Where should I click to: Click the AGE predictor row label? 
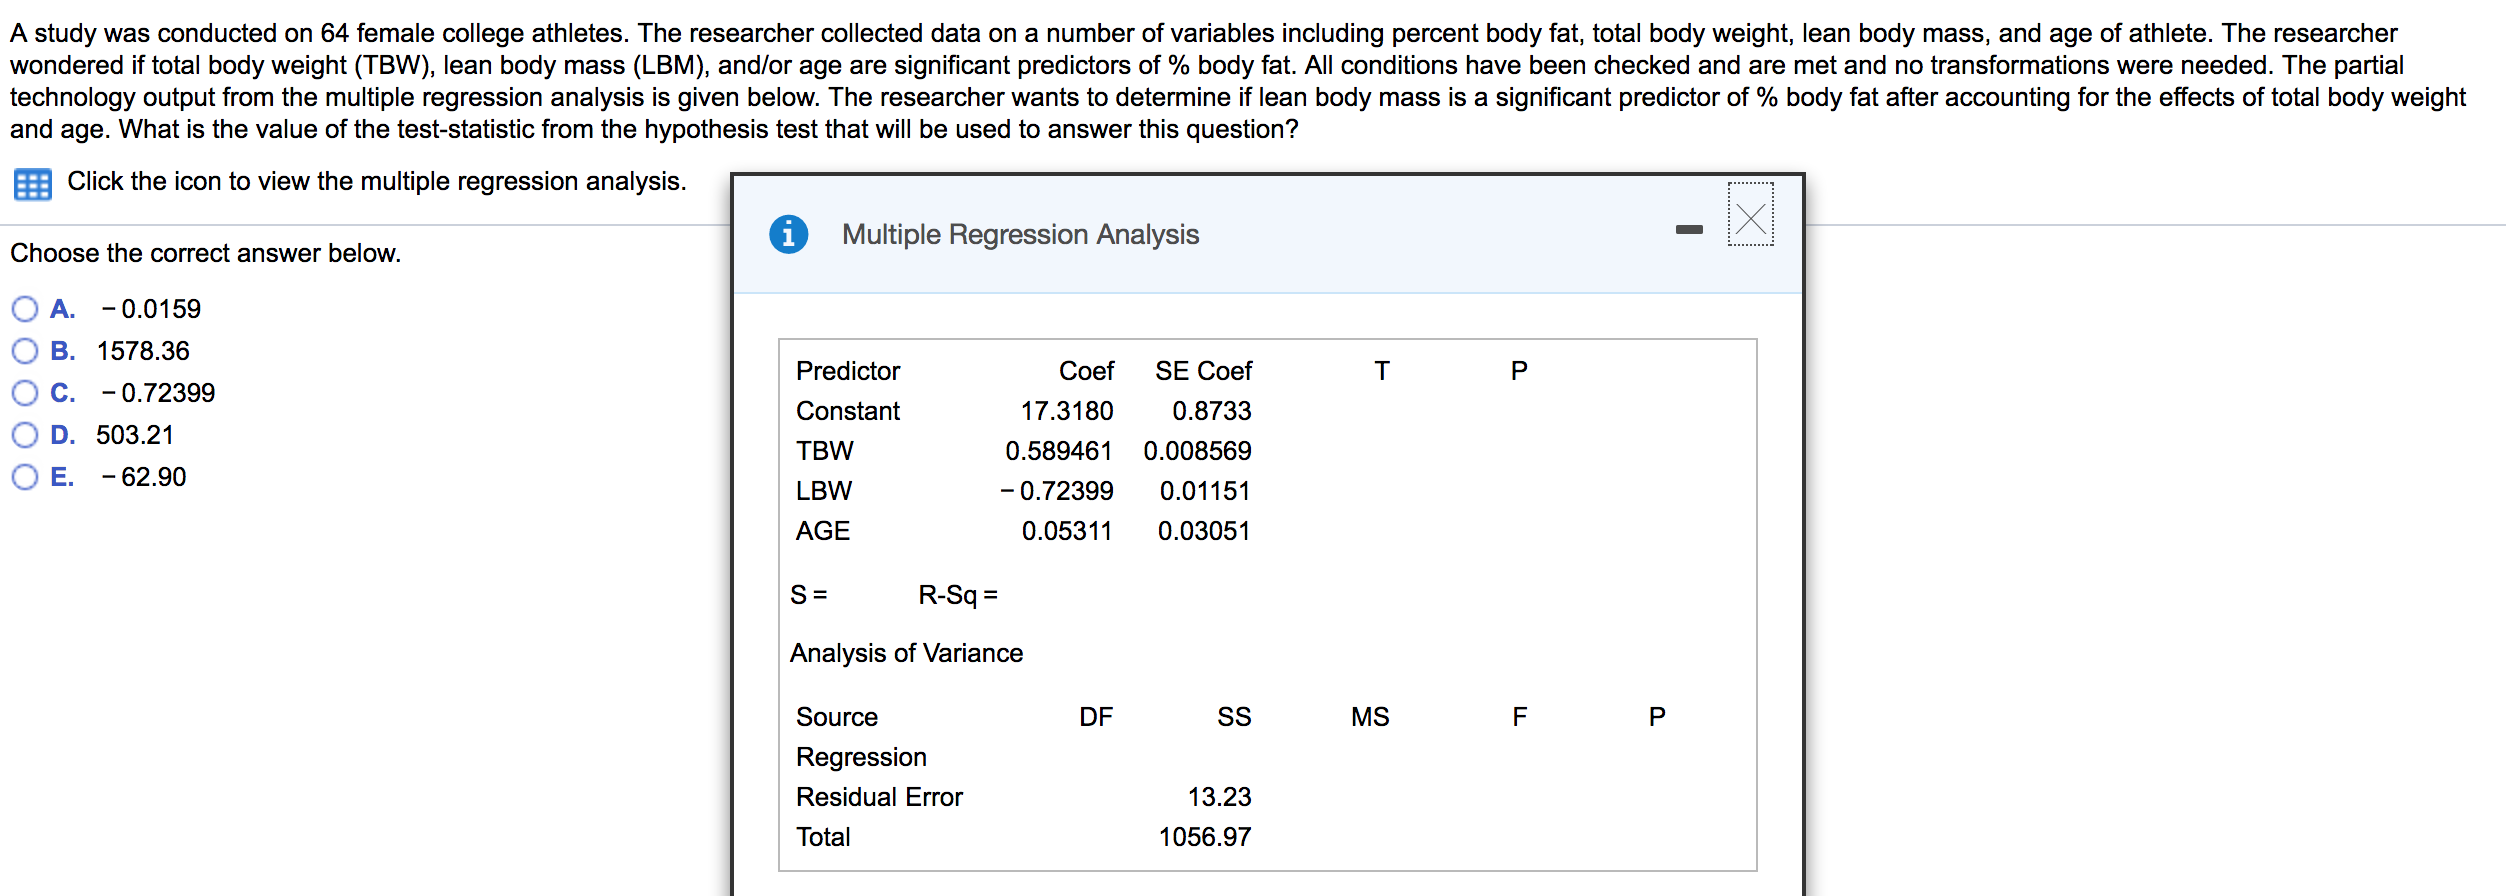point(822,531)
